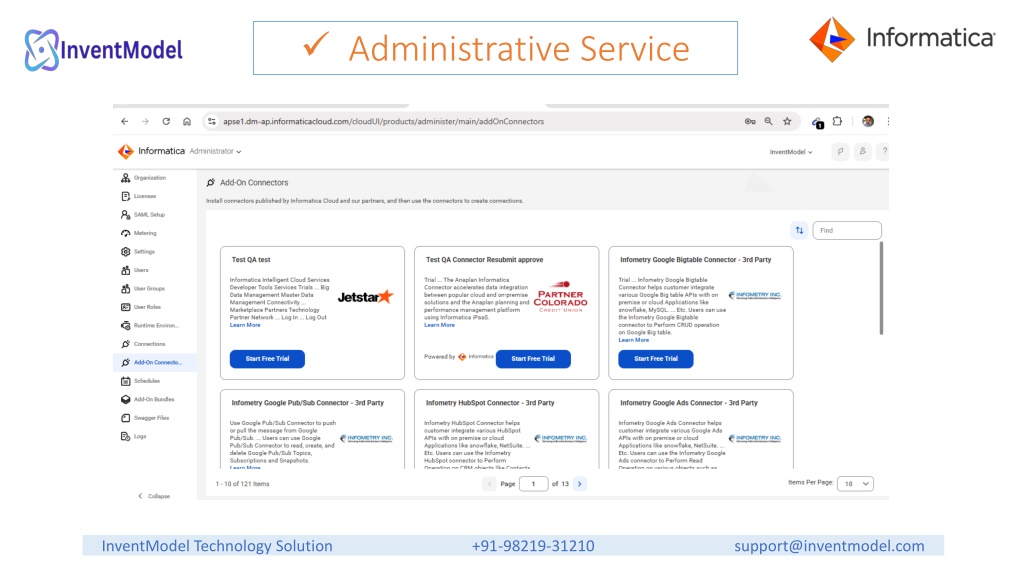The height and width of the screenshot is (576, 1024).
Task: Click the 'Infometry HubSpot Connector' title
Action: (x=490, y=403)
